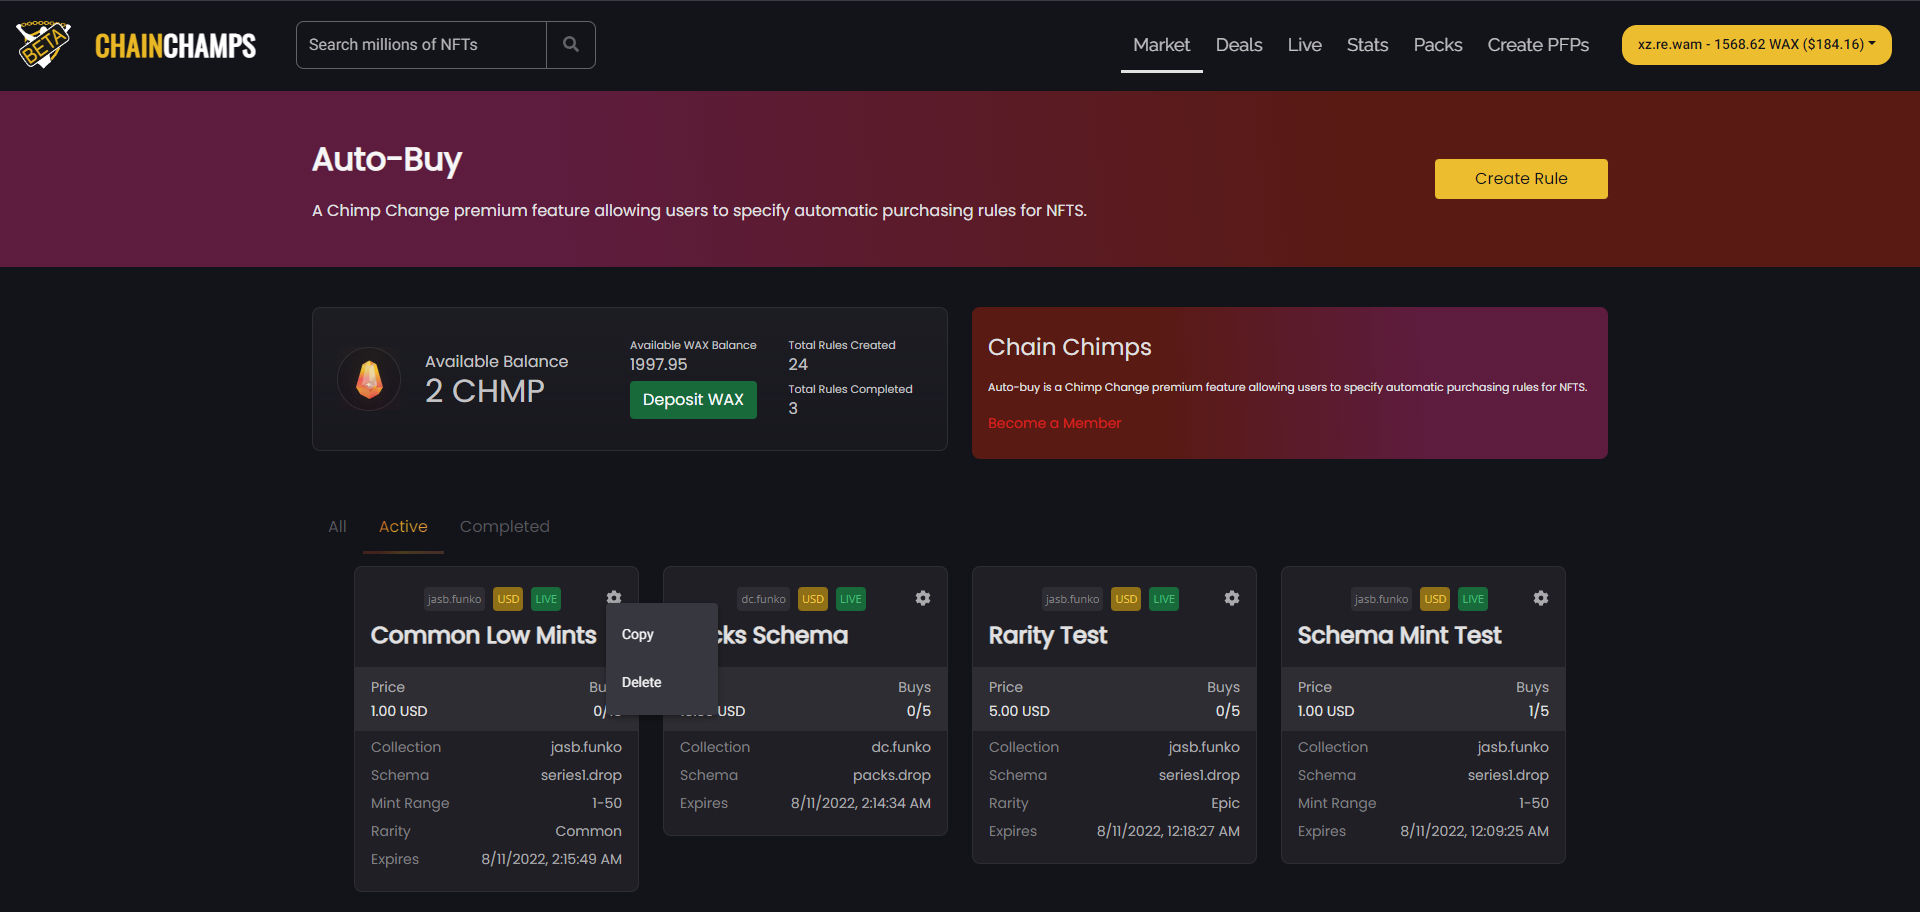Click USD badge on Common Low Mints card

508,599
